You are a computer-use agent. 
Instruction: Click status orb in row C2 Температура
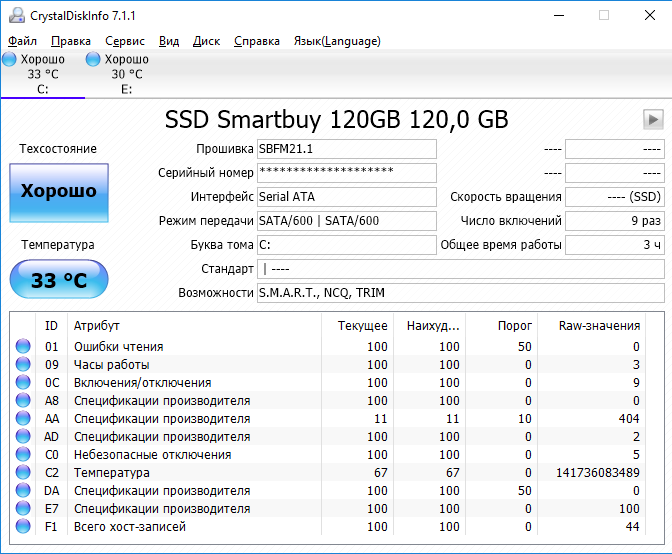coord(23,472)
